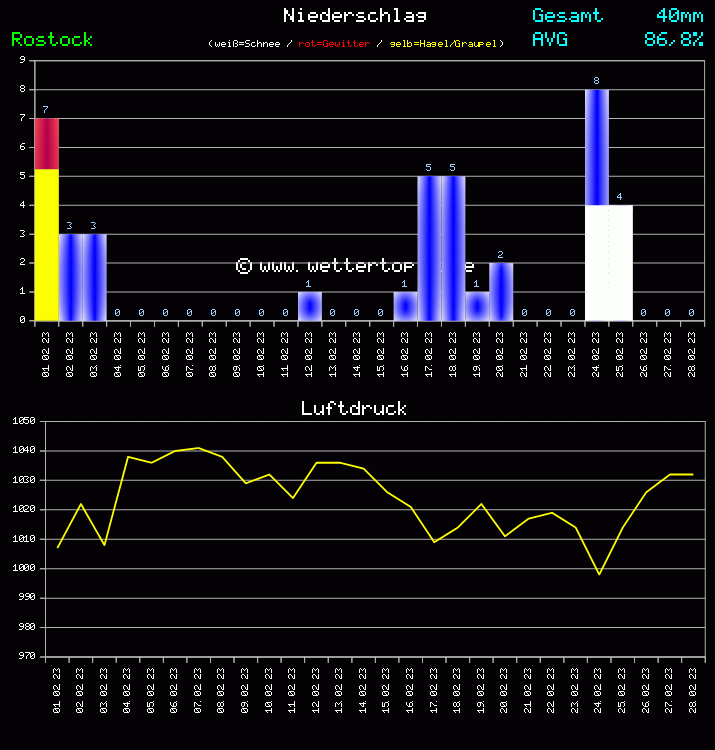This screenshot has height=750, width=715.
Task: Click the yellow hail bar for 01.02.23
Action: pyautogui.click(x=47, y=245)
